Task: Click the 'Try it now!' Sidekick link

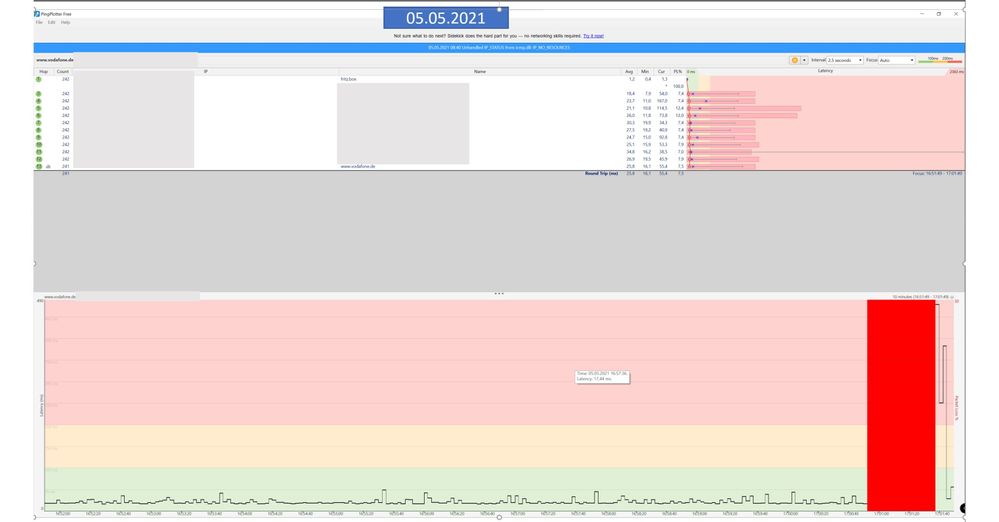Action: click(x=593, y=36)
